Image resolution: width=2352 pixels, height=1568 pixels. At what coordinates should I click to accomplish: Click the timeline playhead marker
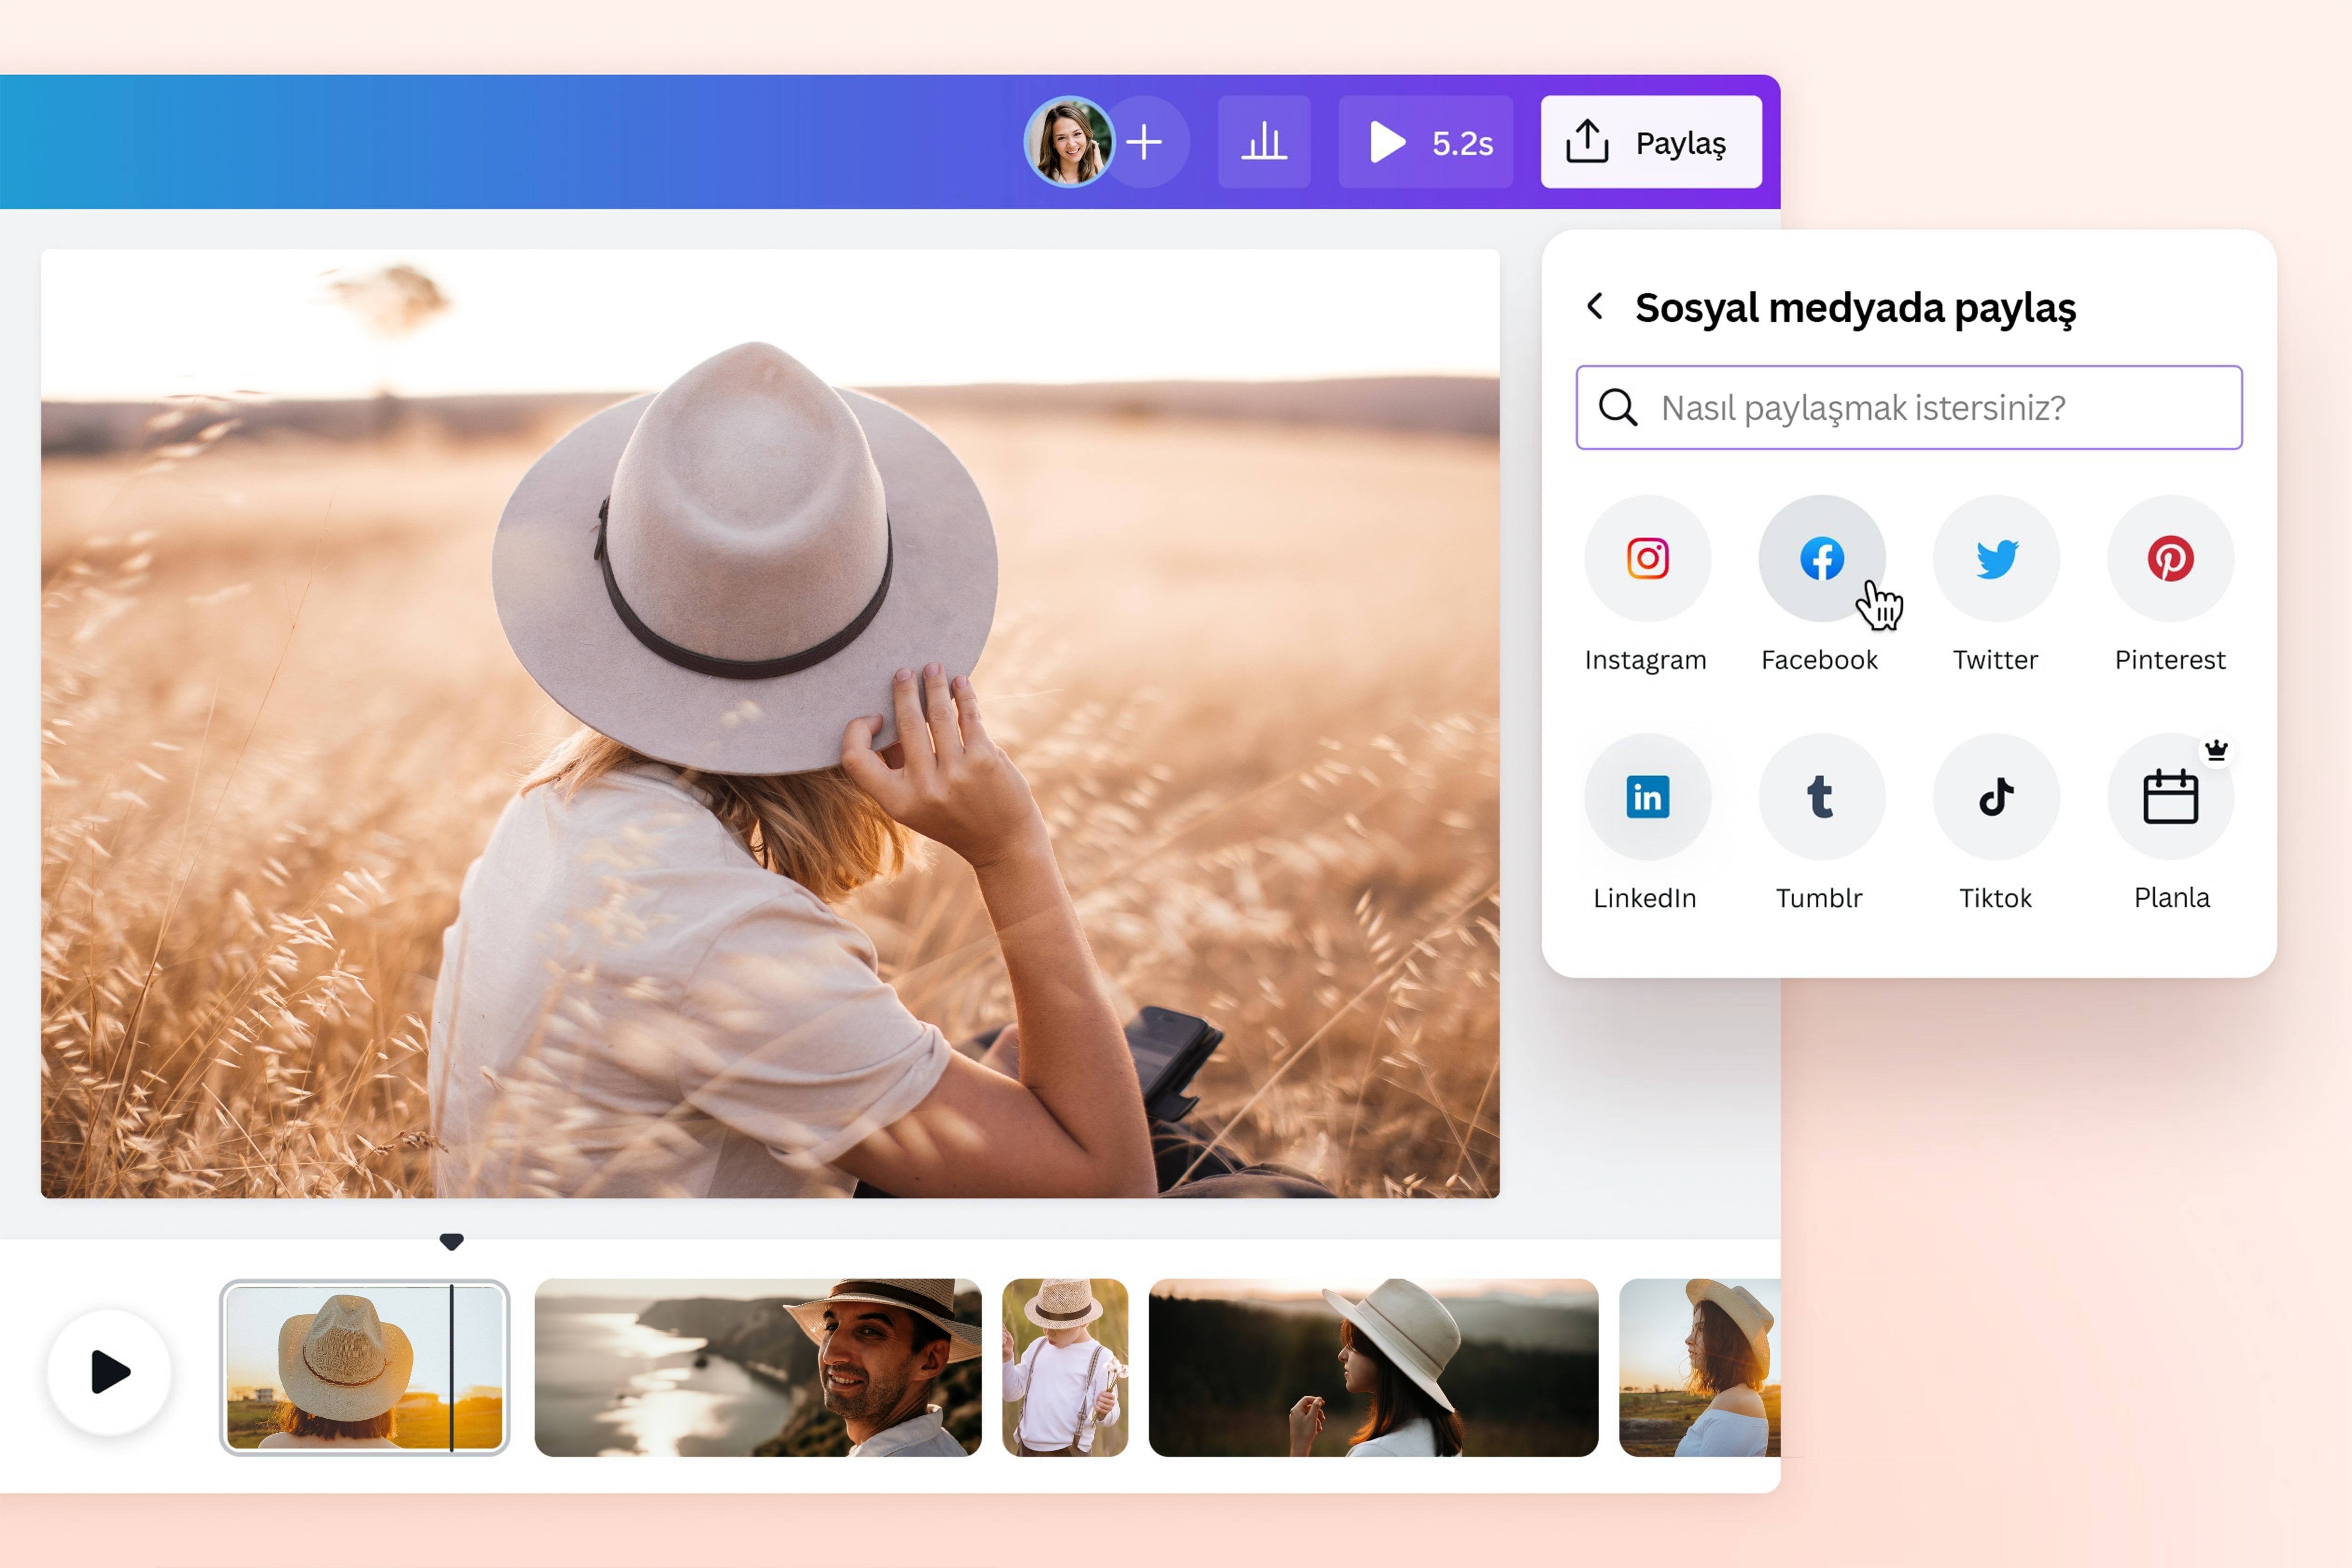coord(452,1241)
